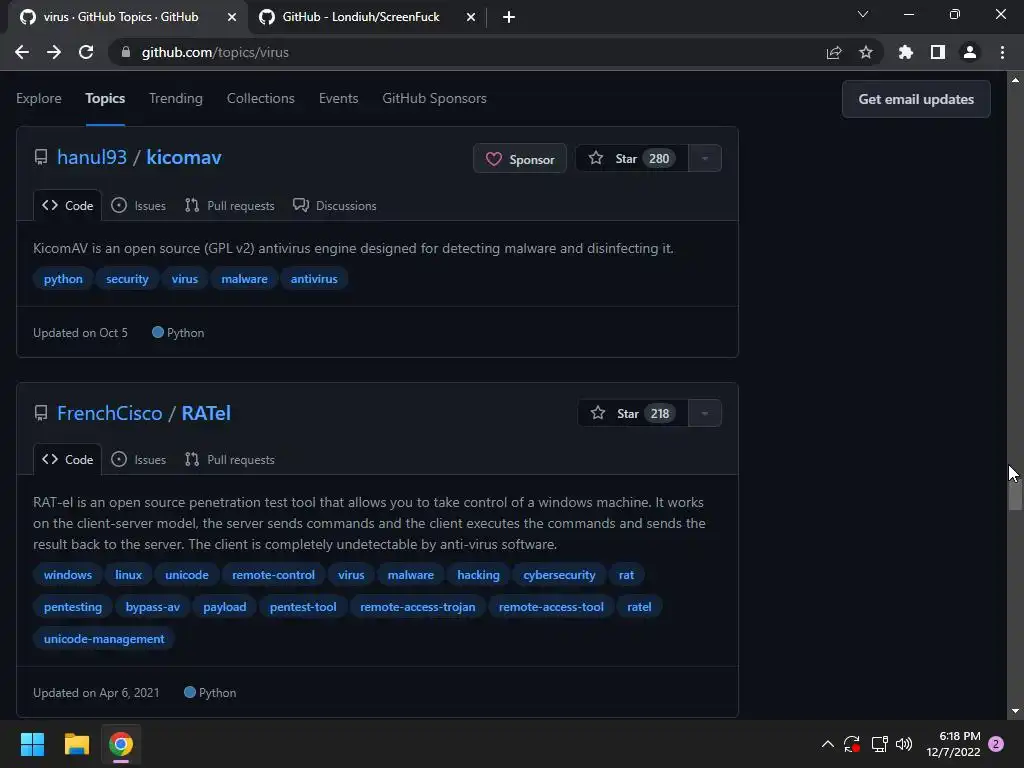Open kicomav Code tab

(x=67, y=206)
